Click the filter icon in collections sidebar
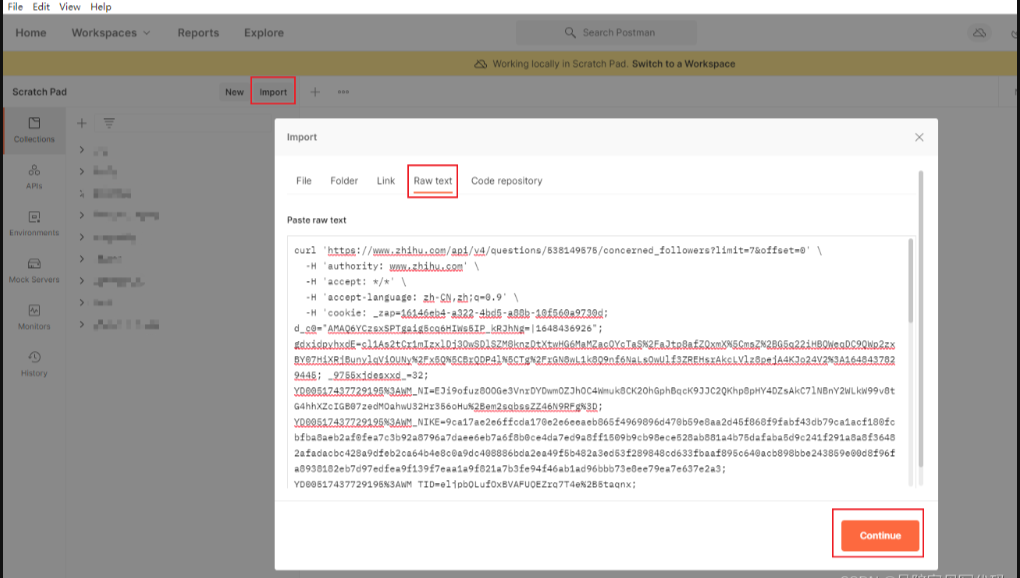The image size is (1020, 578). point(109,123)
